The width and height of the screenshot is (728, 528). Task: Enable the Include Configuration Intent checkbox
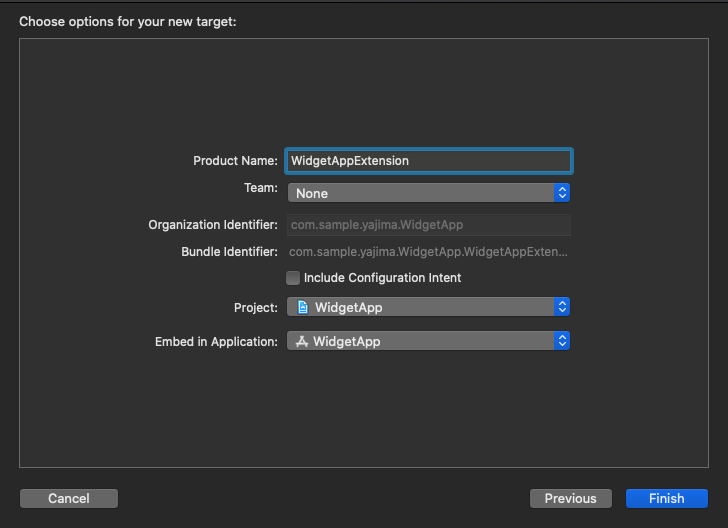(x=293, y=278)
